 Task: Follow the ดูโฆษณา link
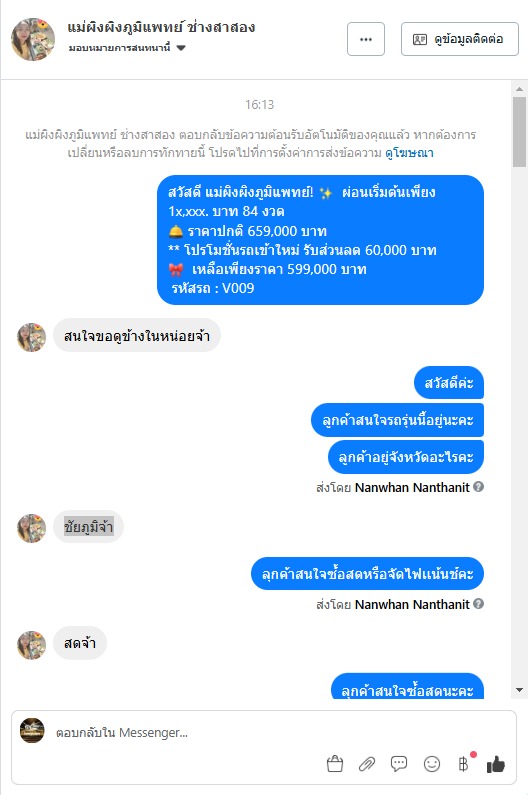pyautogui.click(x=409, y=153)
